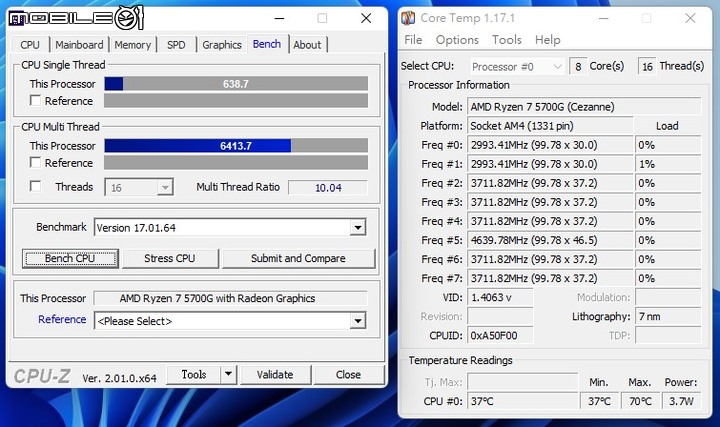Tick the Threads checkbox in CPU-Z
The image size is (720, 427).
(x=35, y=186)
